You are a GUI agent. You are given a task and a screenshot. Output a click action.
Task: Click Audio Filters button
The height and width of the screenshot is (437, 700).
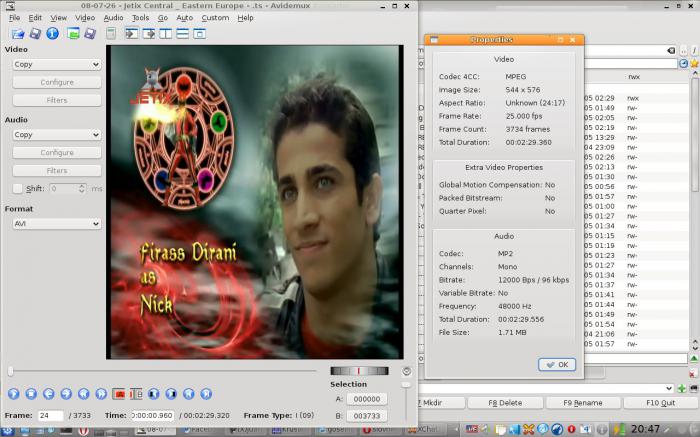tap(57, 171)
